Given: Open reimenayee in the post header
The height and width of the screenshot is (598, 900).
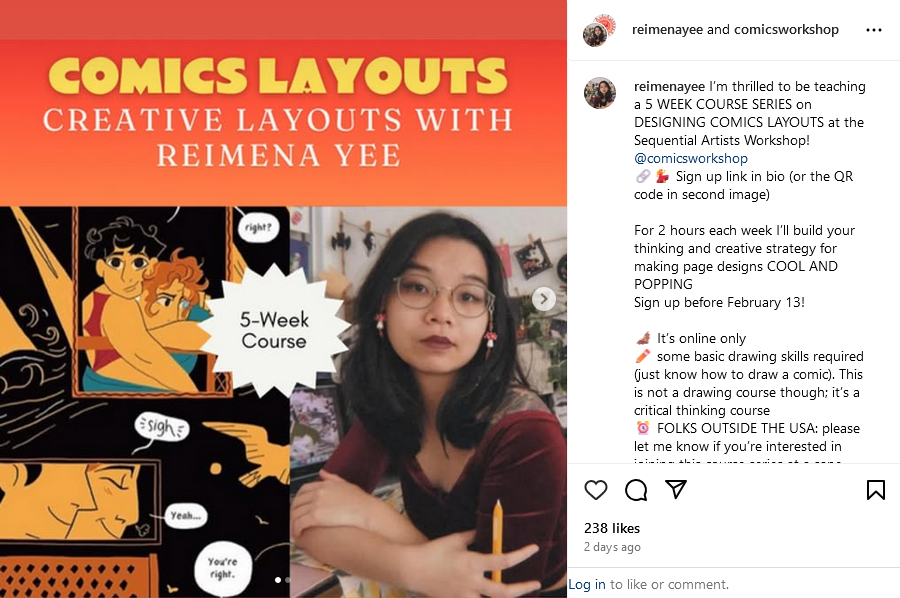Looking at the screenshot, I should click(x=668, y=29).
